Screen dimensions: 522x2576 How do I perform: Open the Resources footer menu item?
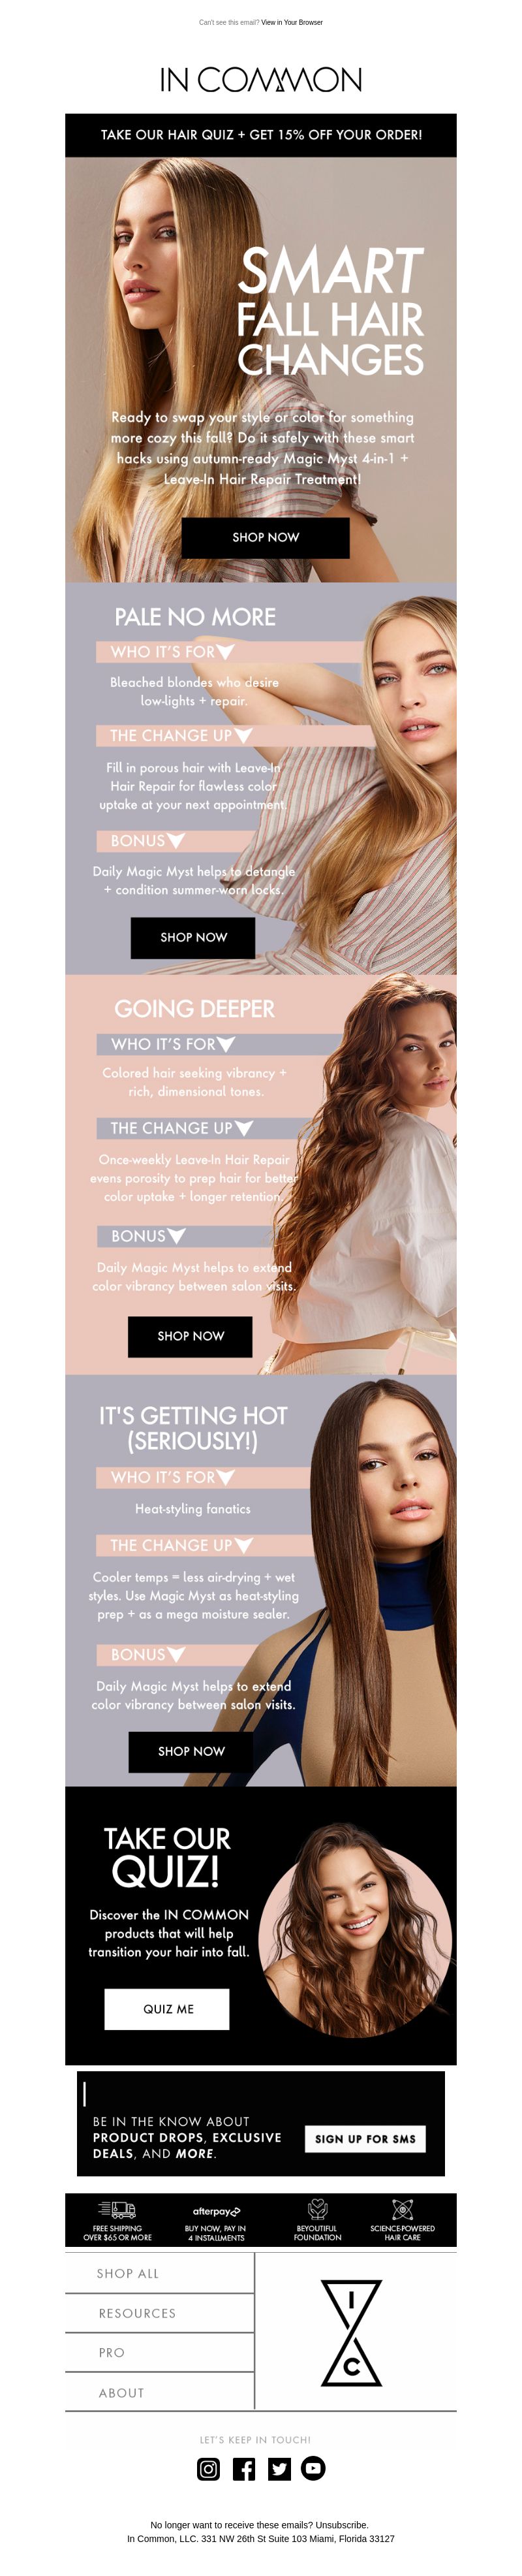160,2313
